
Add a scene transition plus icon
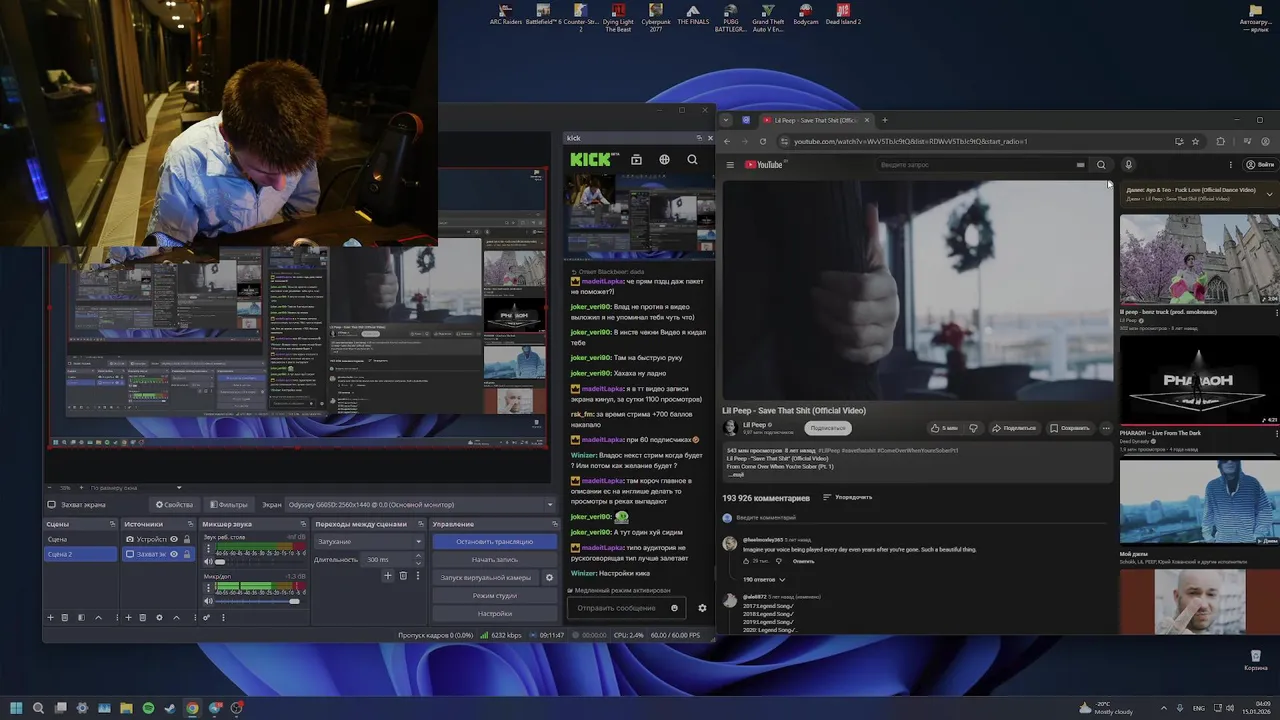click(x=388, y=575)
